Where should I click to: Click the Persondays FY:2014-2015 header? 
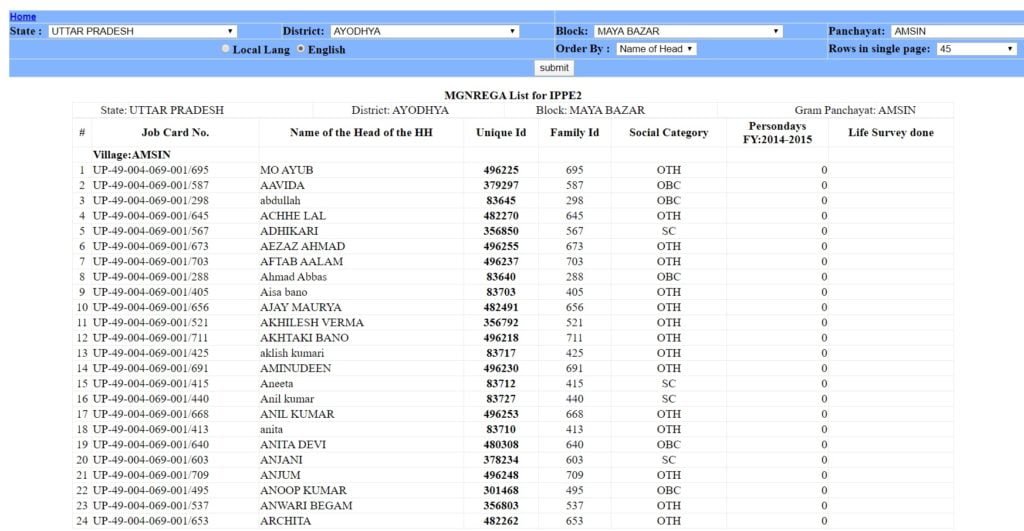777,133
